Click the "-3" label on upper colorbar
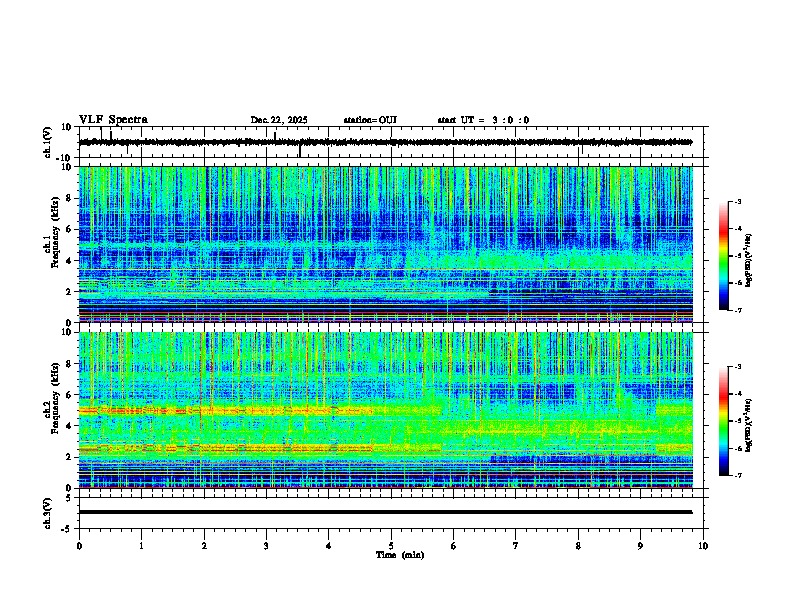 pos(737,202)
